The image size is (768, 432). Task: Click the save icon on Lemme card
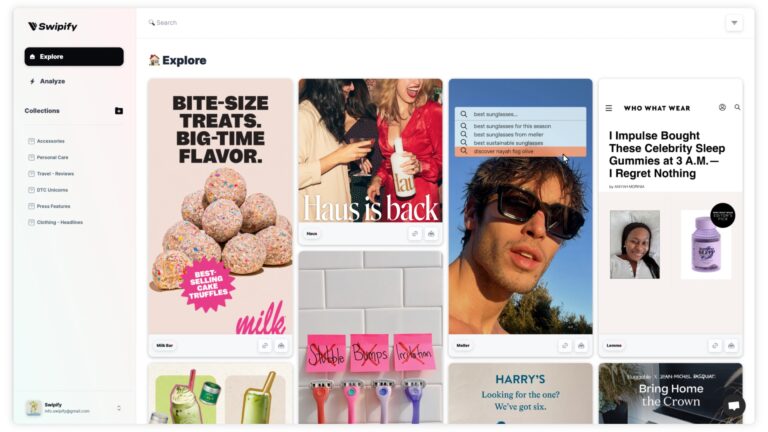click(731, 346)
